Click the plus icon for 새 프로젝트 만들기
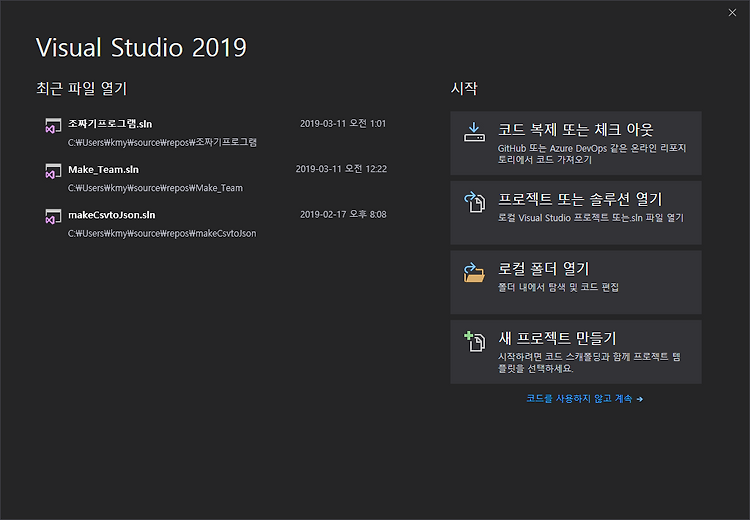This screenshot has width=750, height=520. (x=474, y=341)
